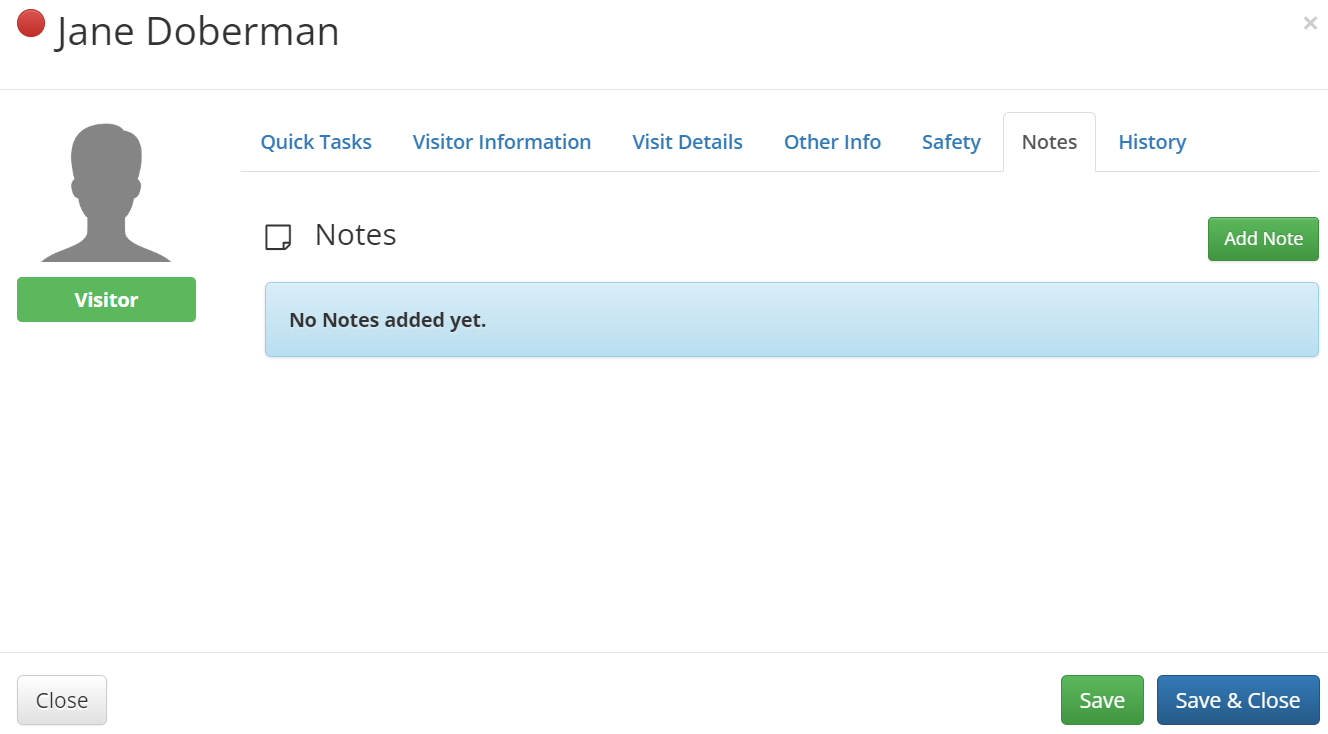The image size is (1328, 734).
Task: Click the blue Save & Close button
Action: [x=1238, y=700]
